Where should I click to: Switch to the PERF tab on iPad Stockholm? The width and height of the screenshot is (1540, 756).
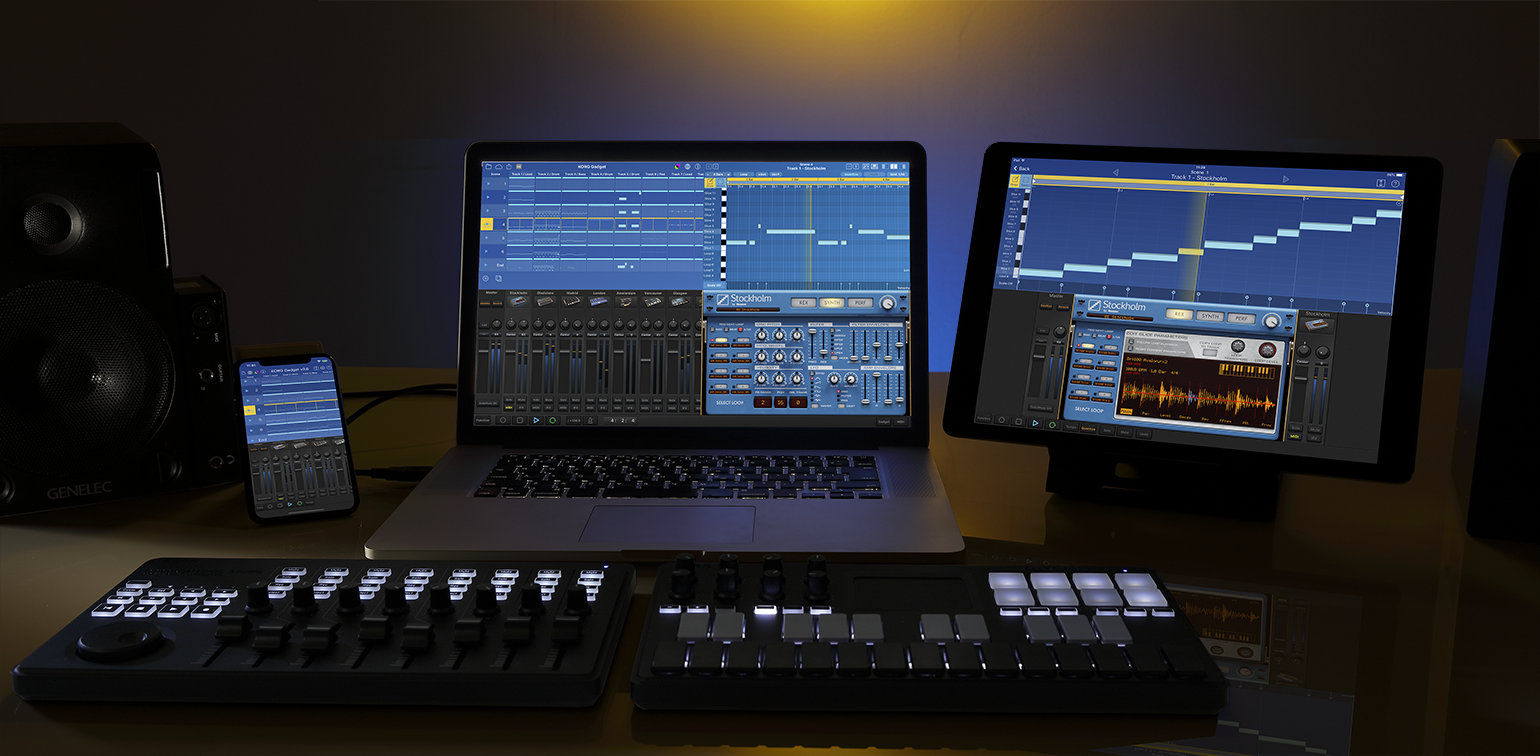[x=1241, y=318]
